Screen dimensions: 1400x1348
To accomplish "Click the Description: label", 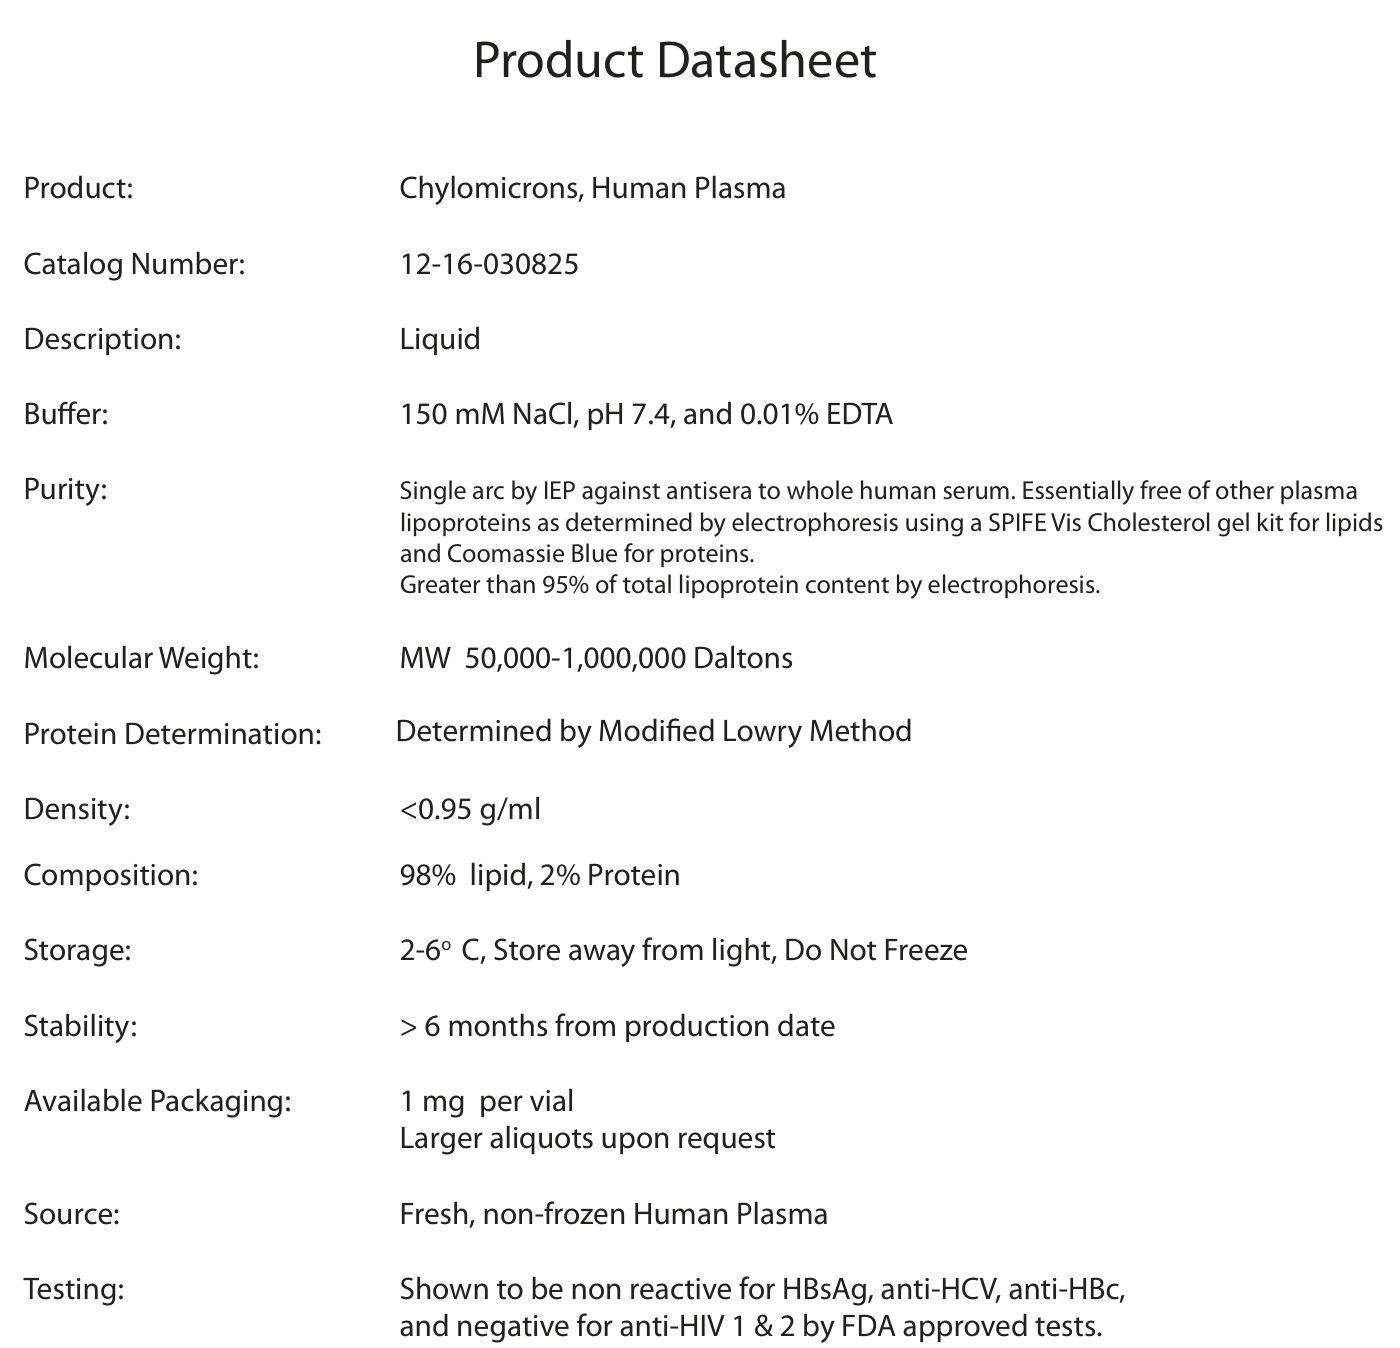I will coord(102,339).
